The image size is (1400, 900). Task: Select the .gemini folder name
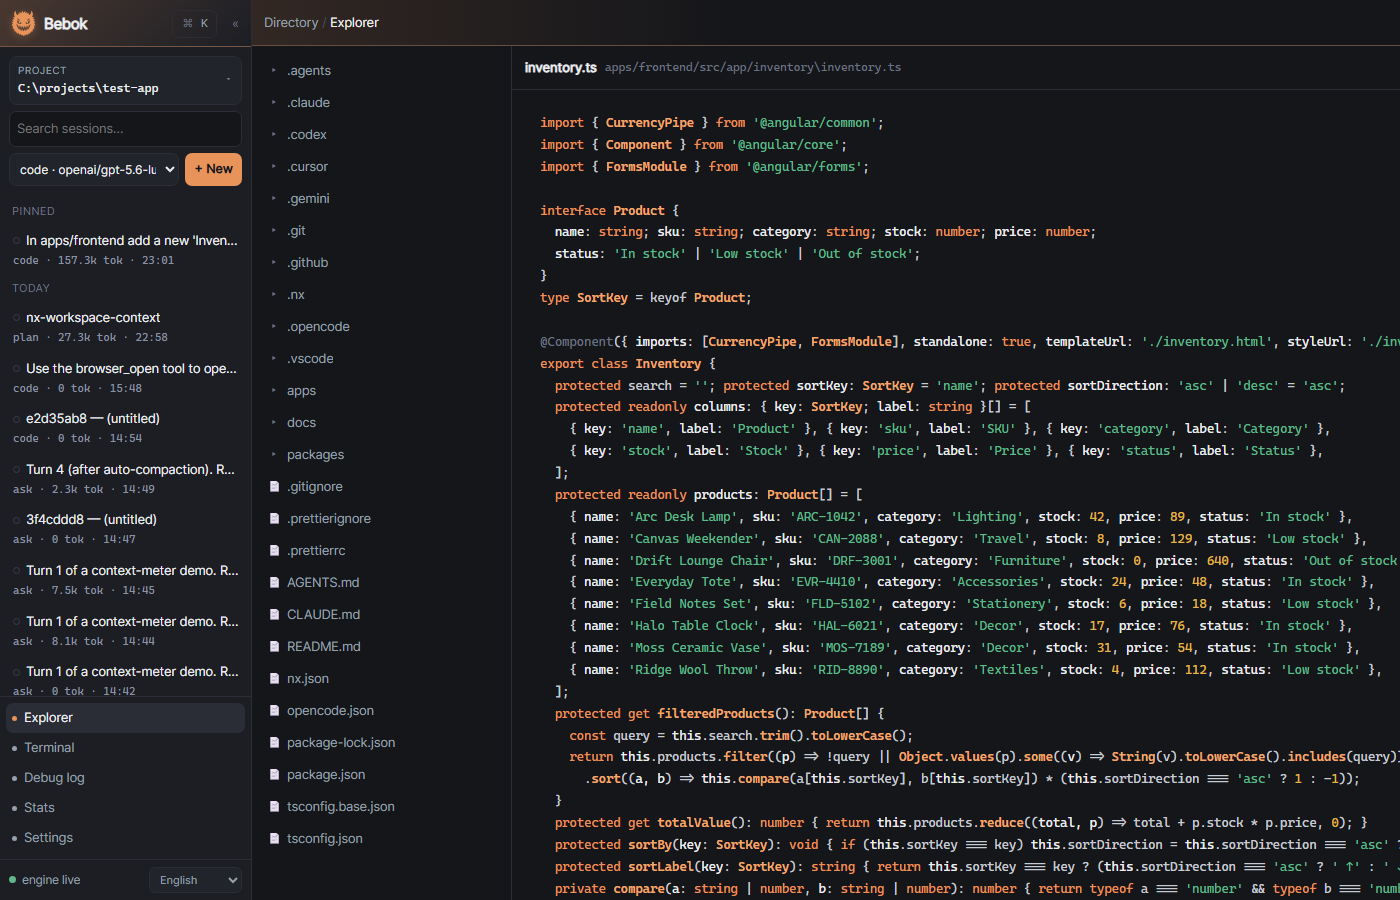coord(308,199)
